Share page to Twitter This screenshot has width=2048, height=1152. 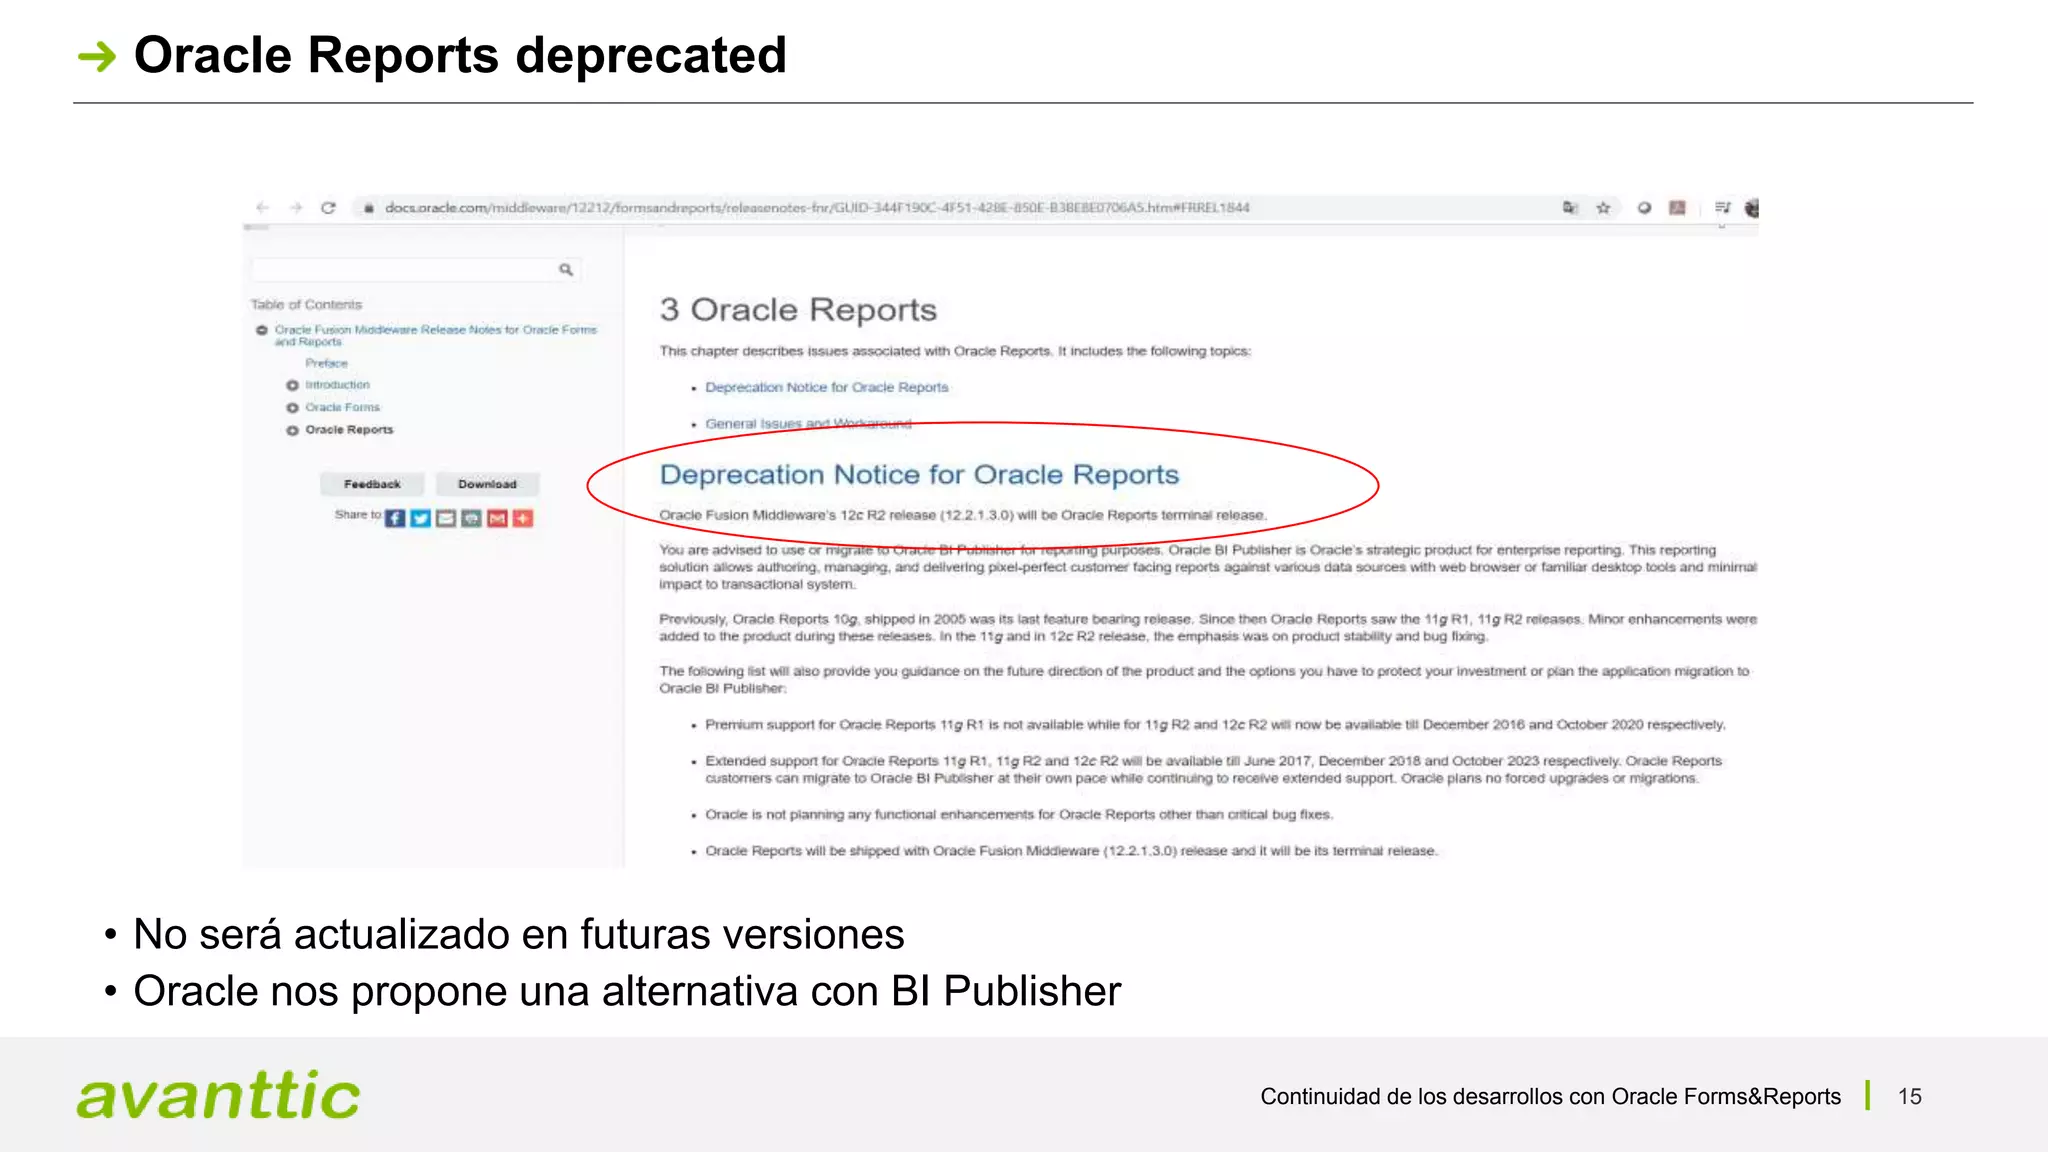pyautogui.click(x=420, y=518)
